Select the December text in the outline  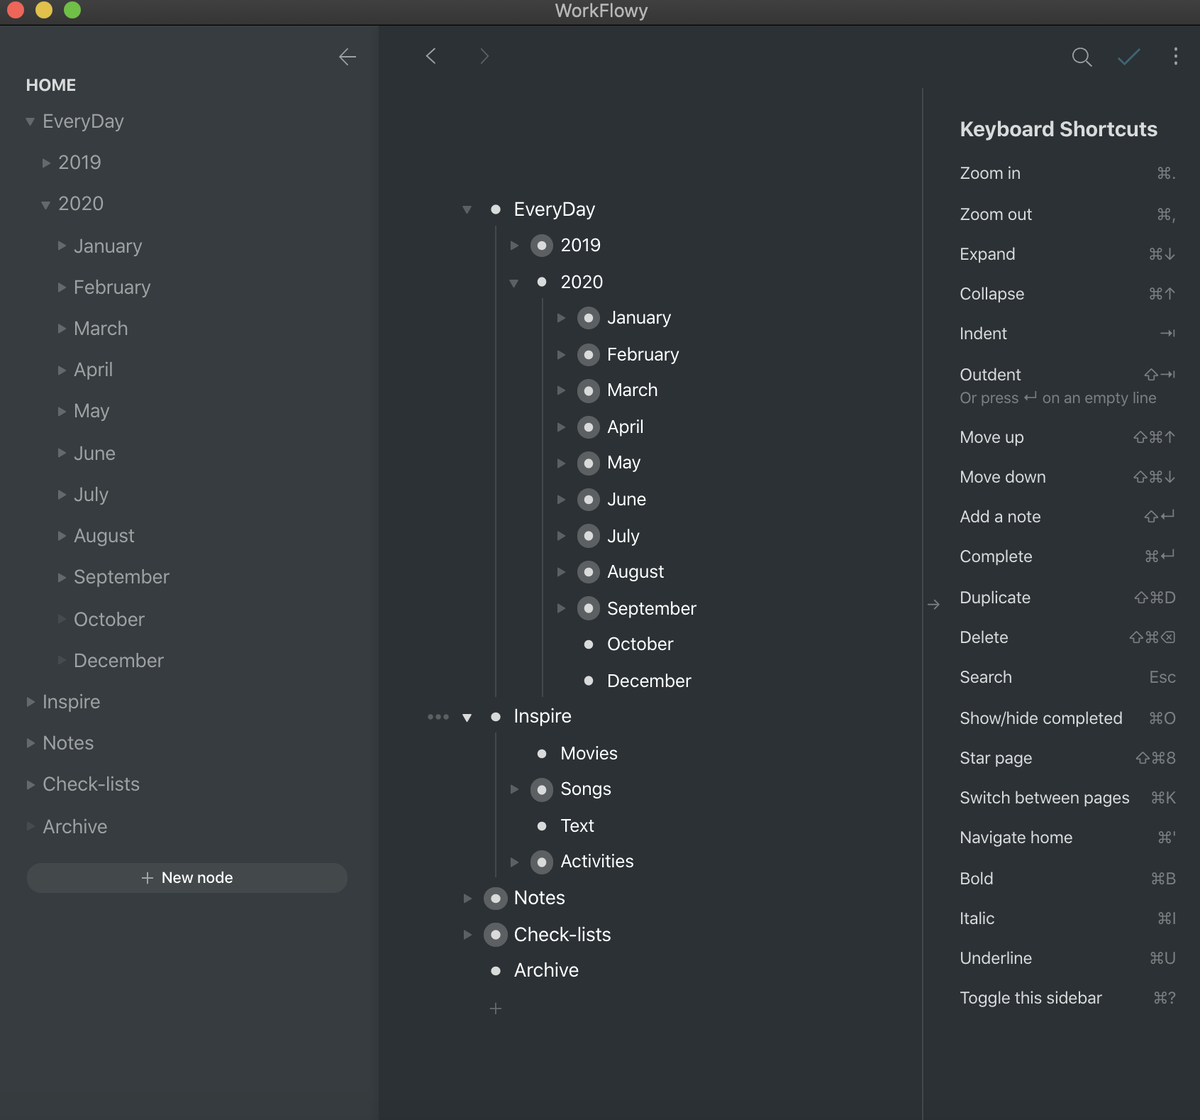[x=649, y=681]
